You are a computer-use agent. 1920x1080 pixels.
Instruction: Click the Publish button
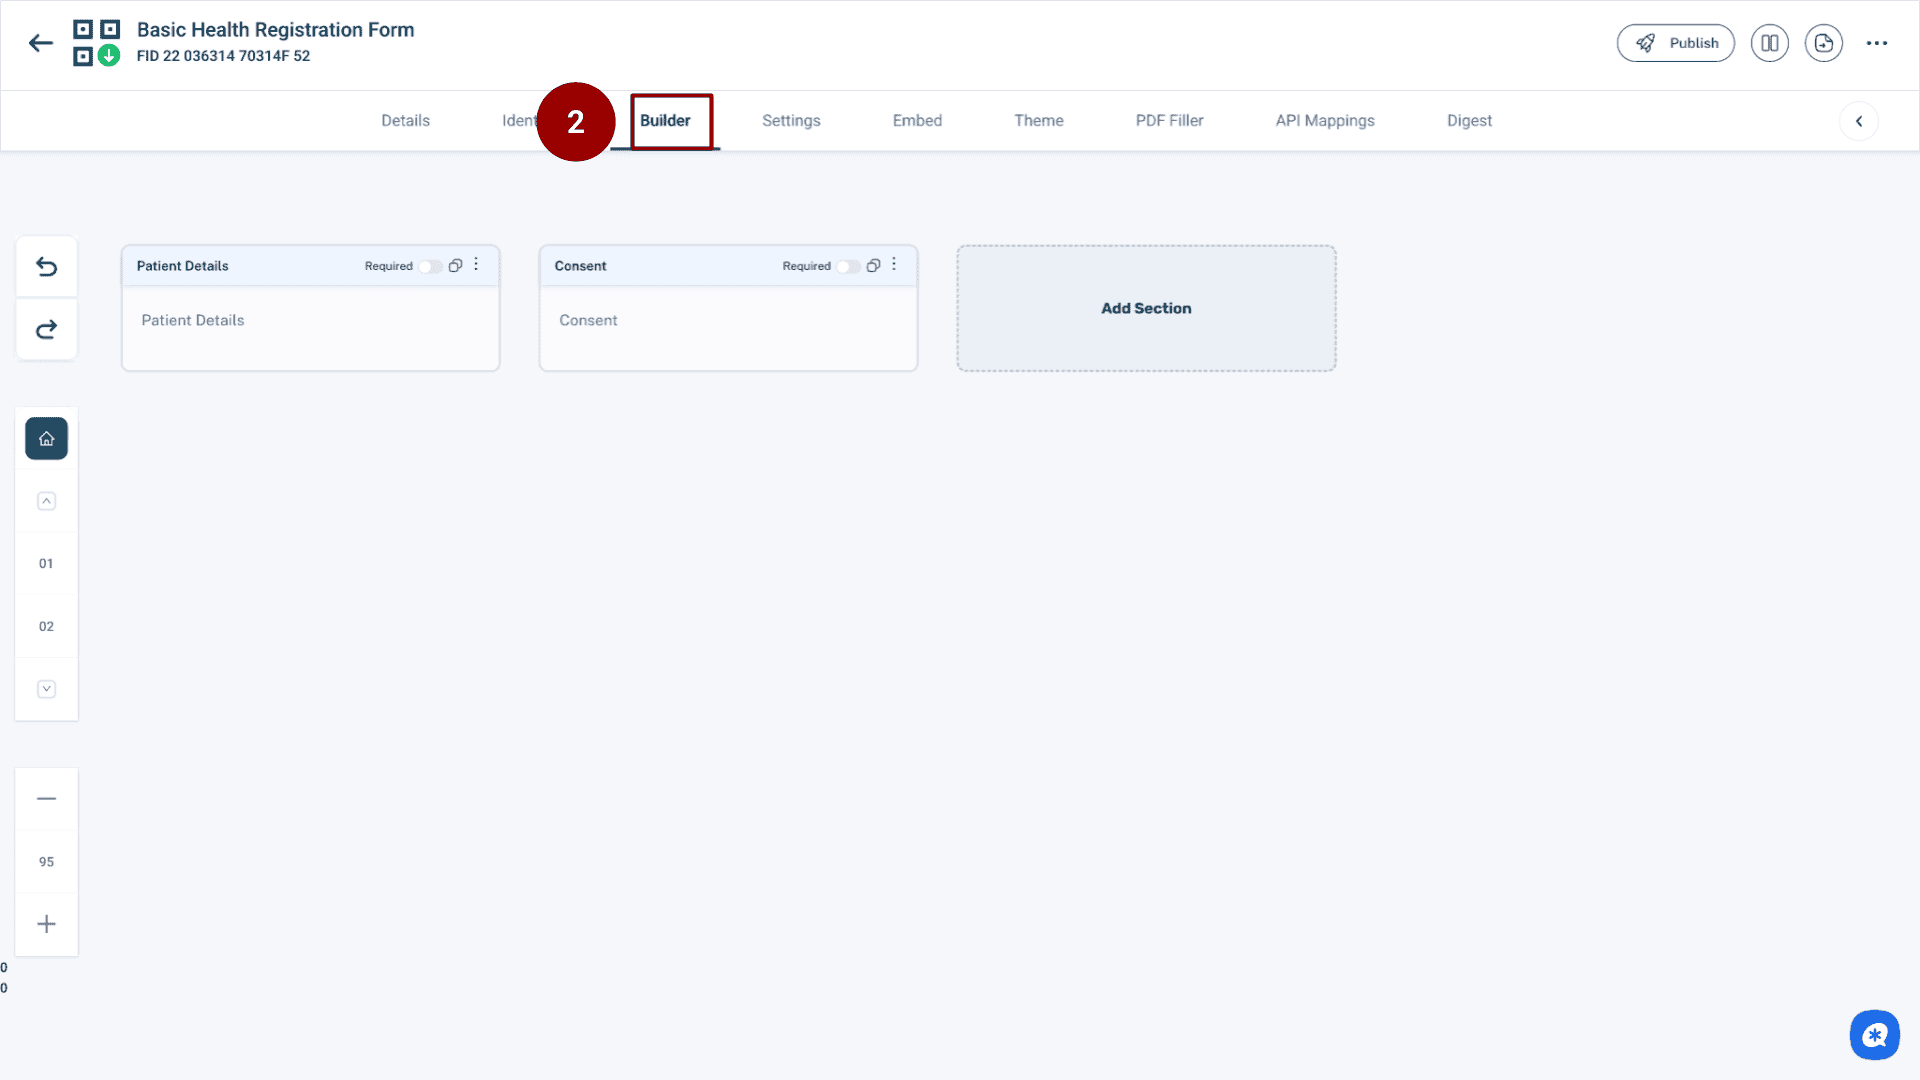click(1676, 43)
